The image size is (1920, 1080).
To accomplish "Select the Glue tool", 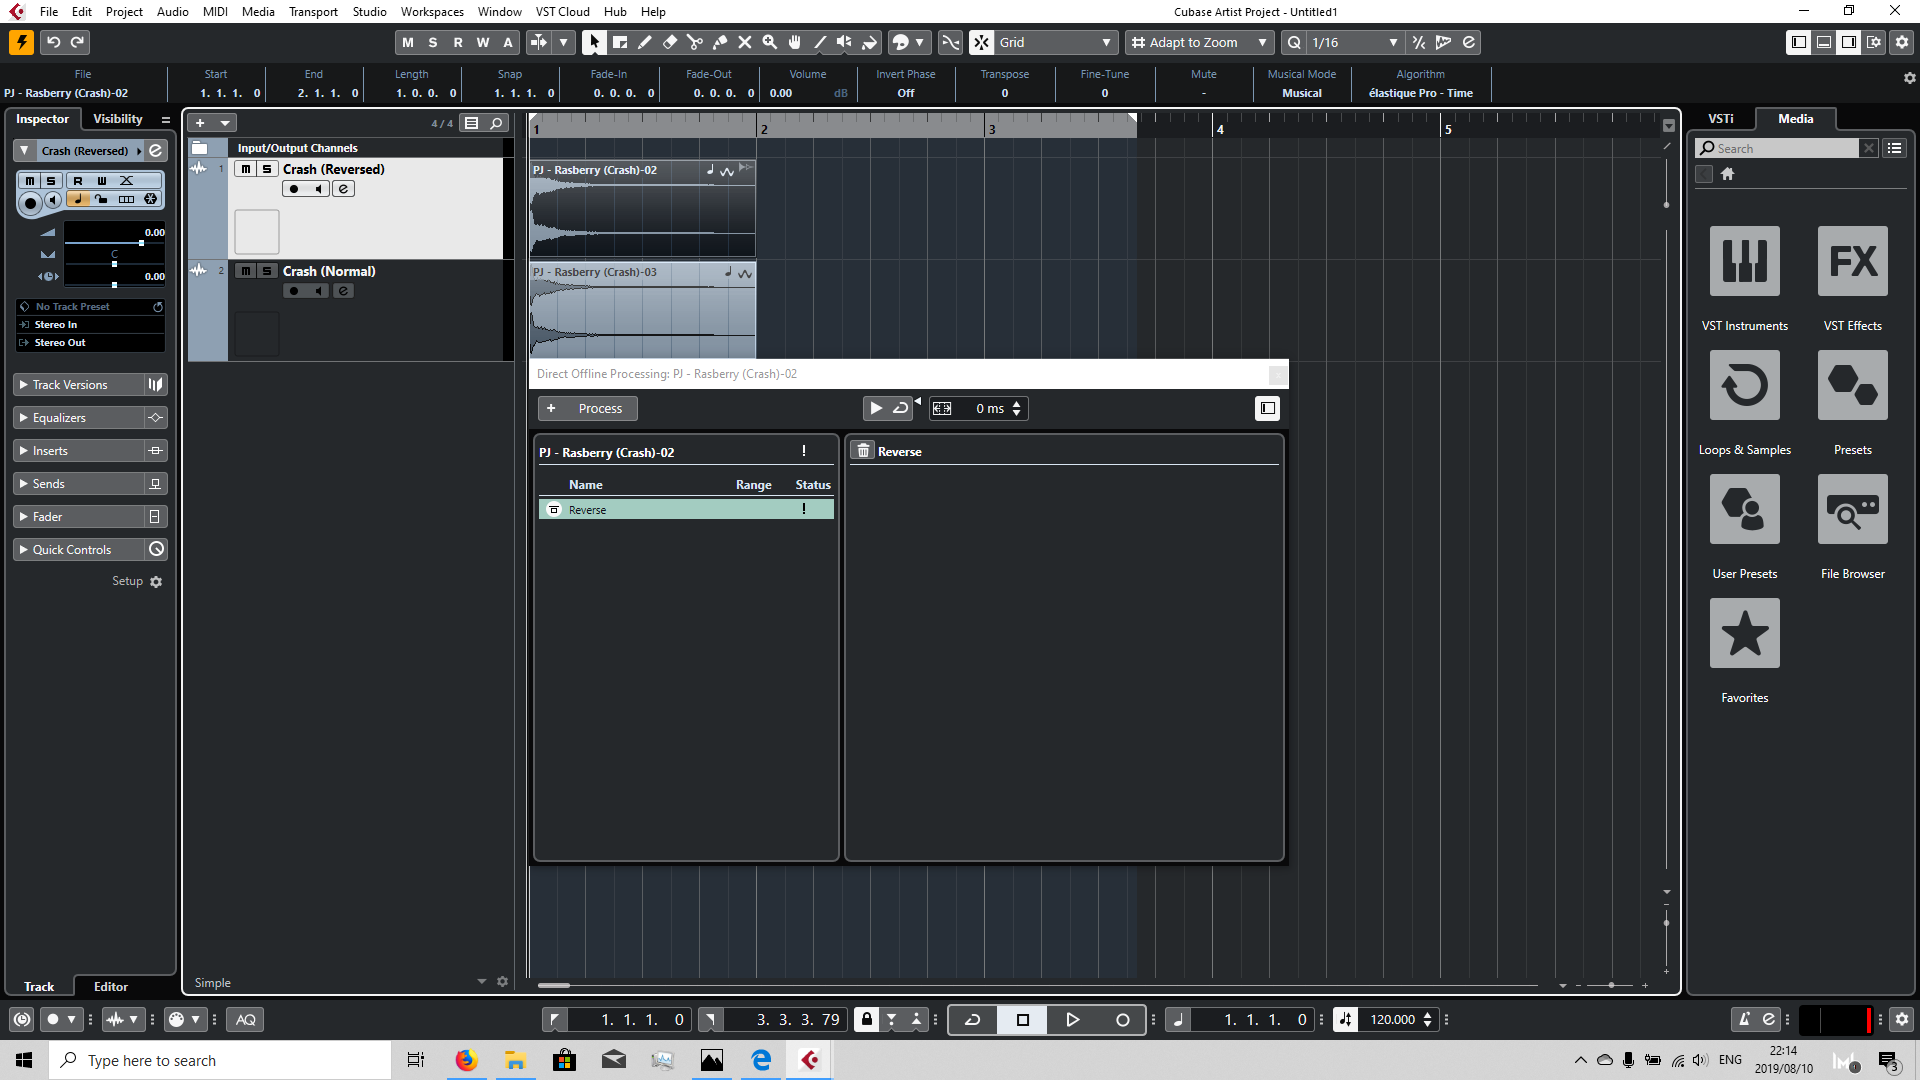I will tap(720, 42).
